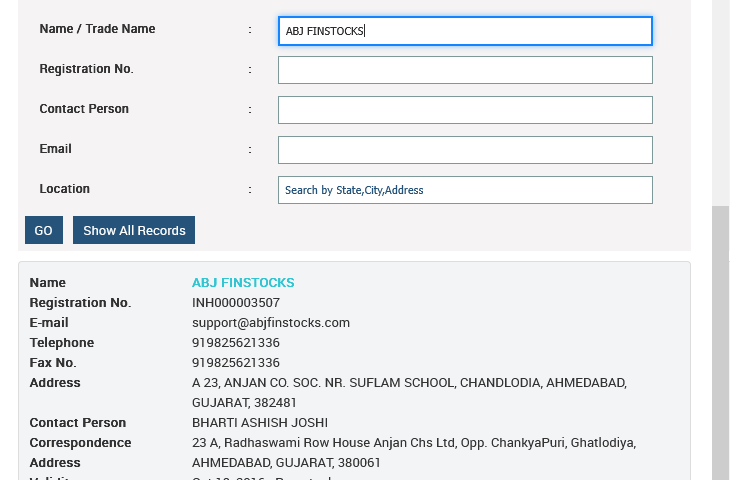Select the Contact Person input field
Viewport: 730px width, 480px height.
click(x=465, y=110)
